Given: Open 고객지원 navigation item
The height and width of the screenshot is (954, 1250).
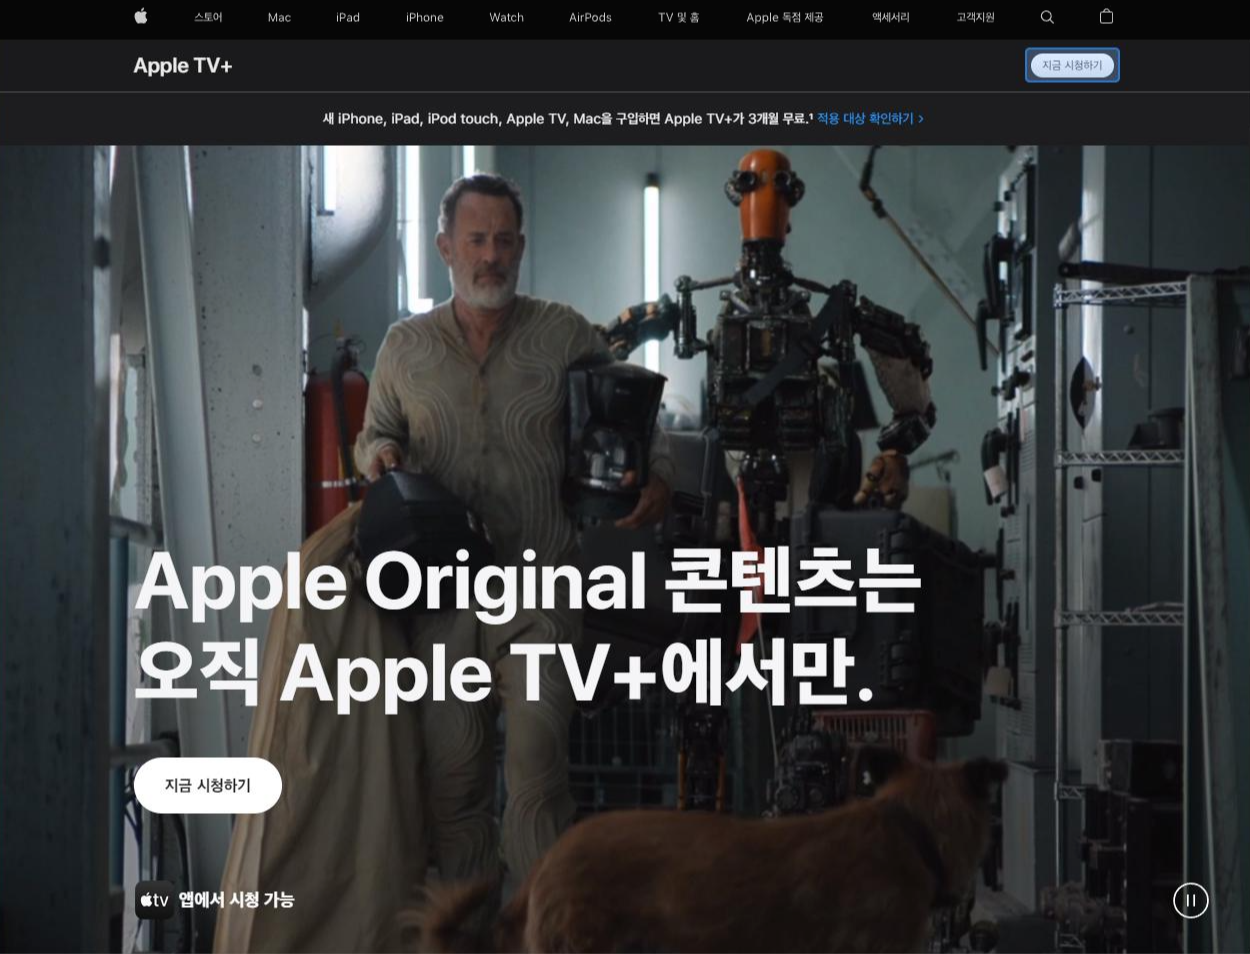Looking at the screenshot, I should (975, 17).
